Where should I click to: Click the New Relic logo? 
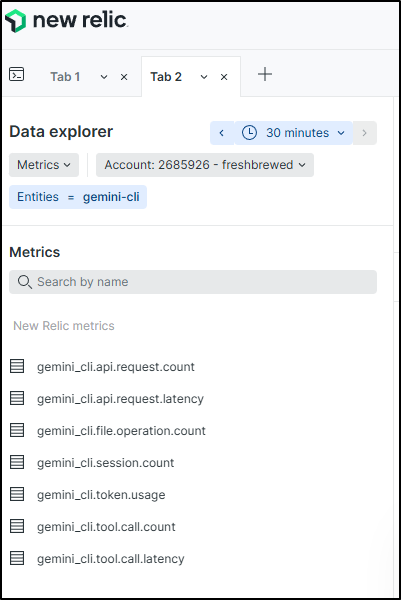65,20
